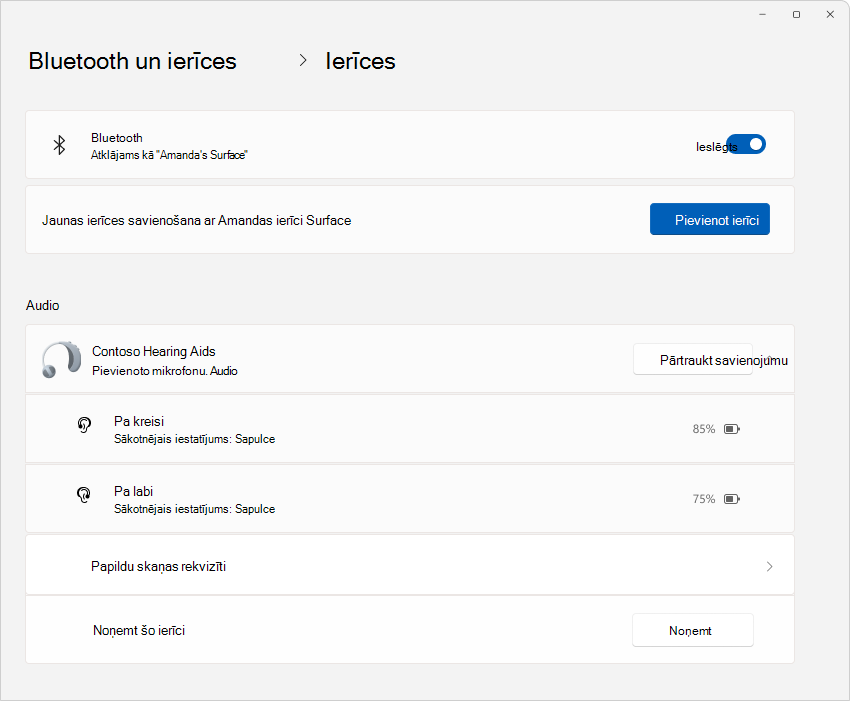Click the 85% battery level text
This screenshot has height=701, width=850.
[704, 429]
